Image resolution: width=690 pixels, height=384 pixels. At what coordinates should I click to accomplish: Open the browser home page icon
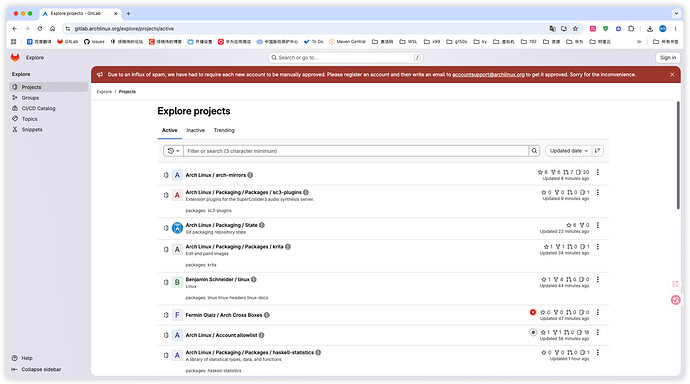[52, 29]
